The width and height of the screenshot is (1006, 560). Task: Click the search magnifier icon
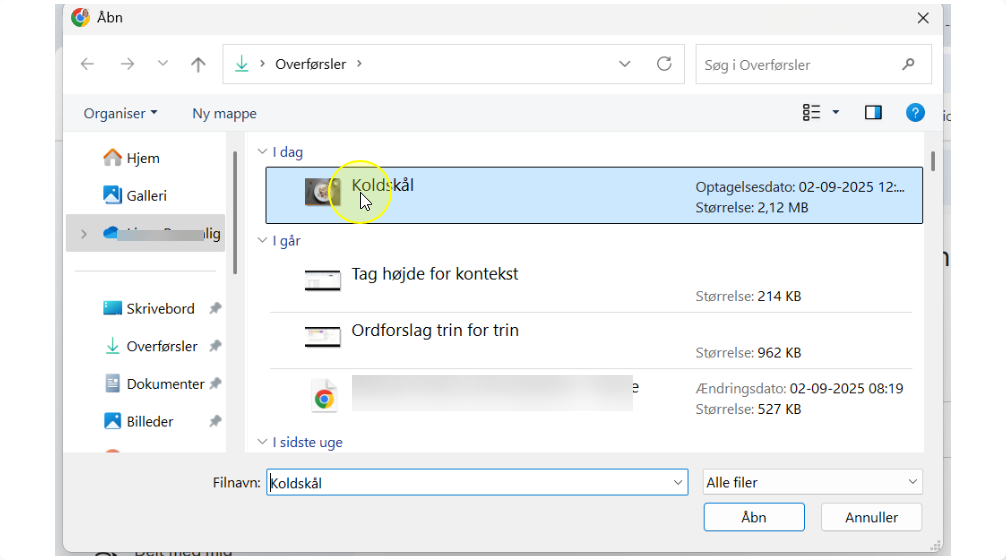pos(908,64)
